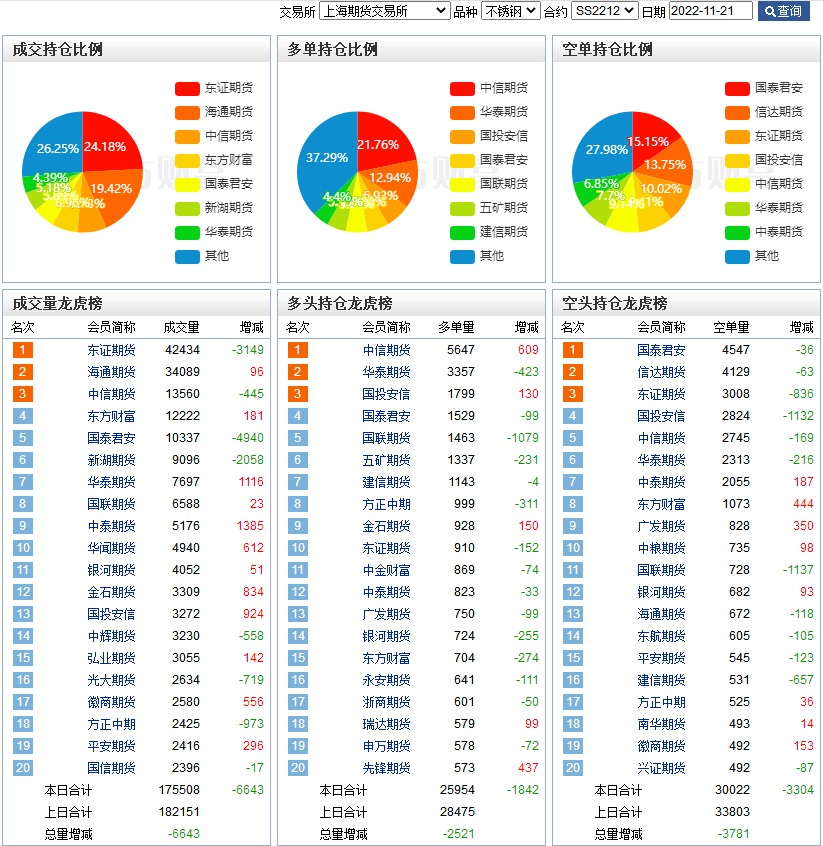This screenshot has height=846, width=823.
Task: Open 东方财富 link in 成交量龙虎榜 row 4
Action: coord(111,417)
